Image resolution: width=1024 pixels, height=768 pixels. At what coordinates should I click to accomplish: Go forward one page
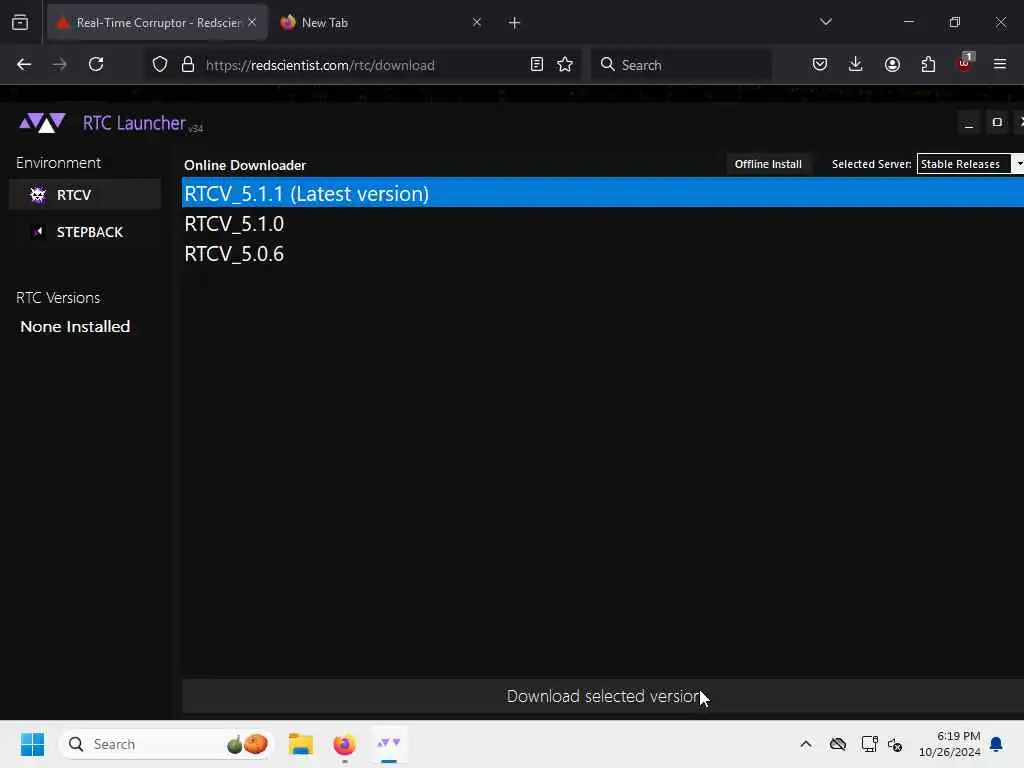[x=60, y=65]
